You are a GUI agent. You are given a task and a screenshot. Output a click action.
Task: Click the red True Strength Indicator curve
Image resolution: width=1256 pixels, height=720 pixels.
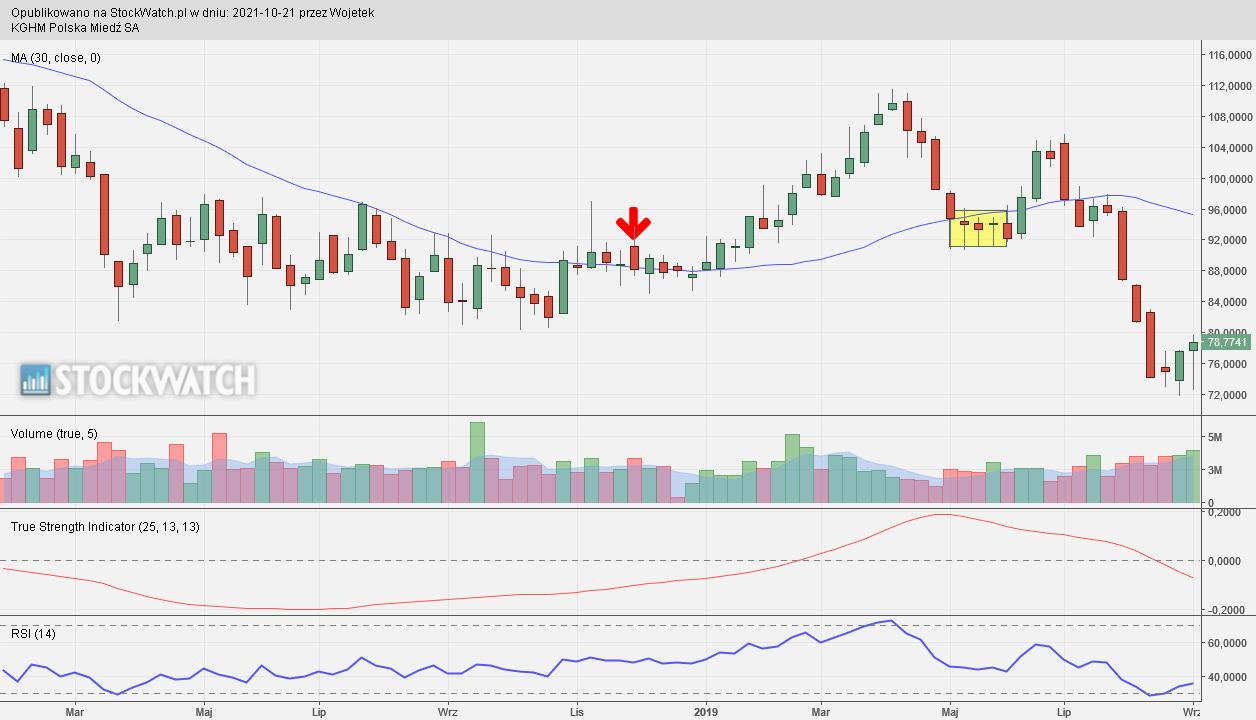point(600,591)
